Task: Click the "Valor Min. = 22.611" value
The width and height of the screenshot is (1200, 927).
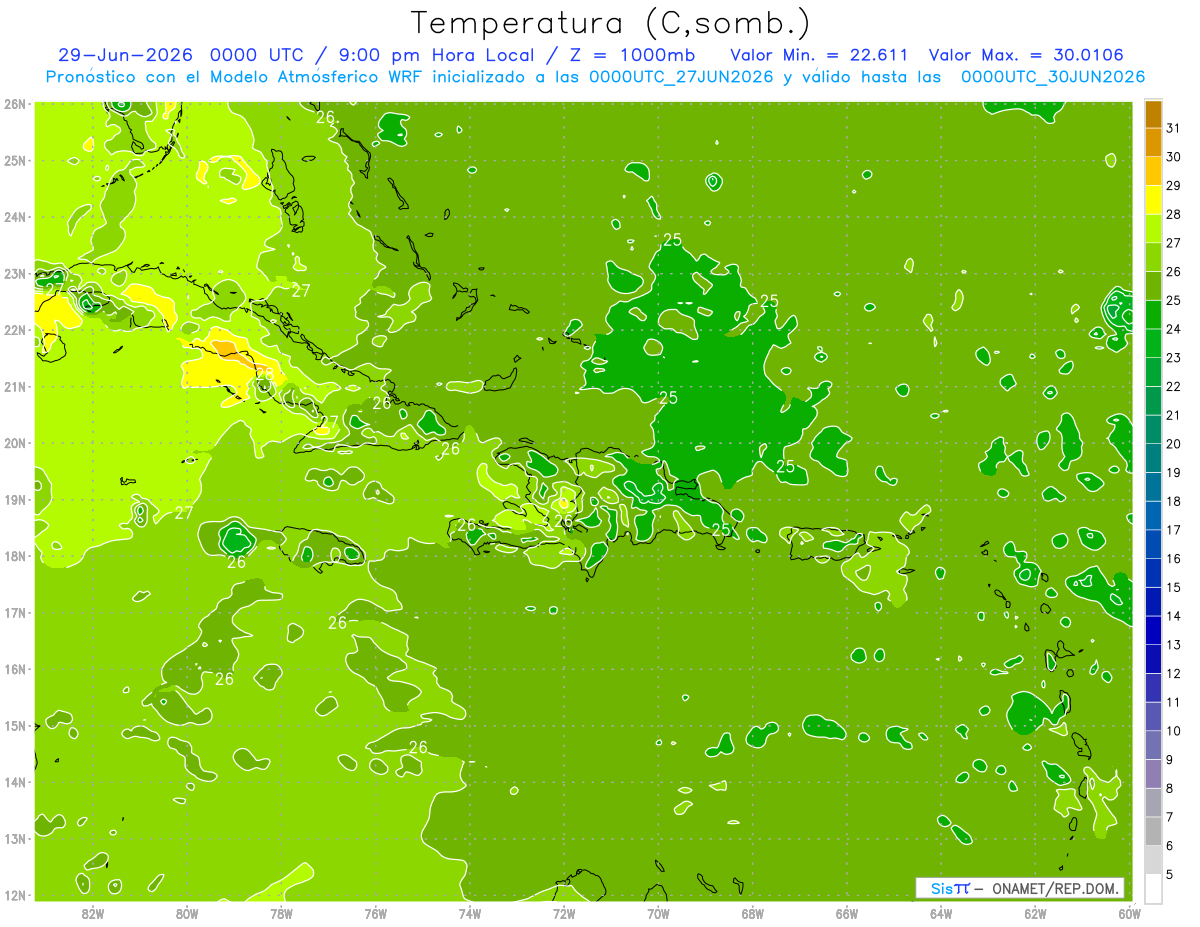Action: (819, 54)
